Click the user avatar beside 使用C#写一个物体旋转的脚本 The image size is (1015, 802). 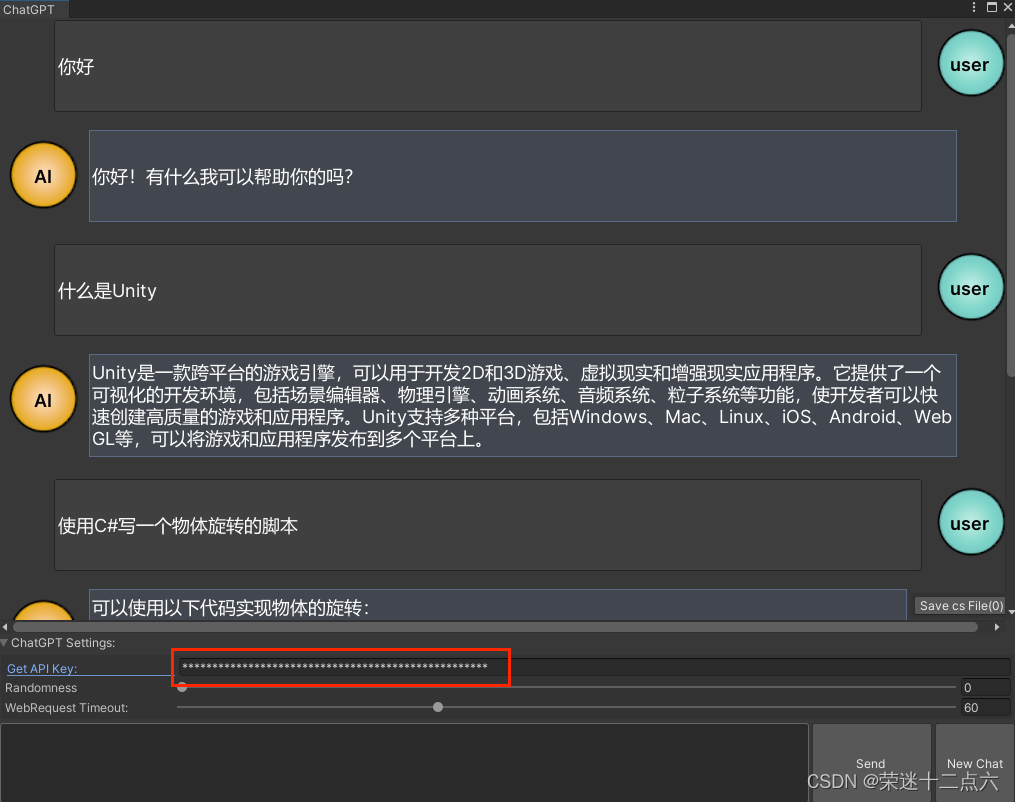click(x=970, y=522)
